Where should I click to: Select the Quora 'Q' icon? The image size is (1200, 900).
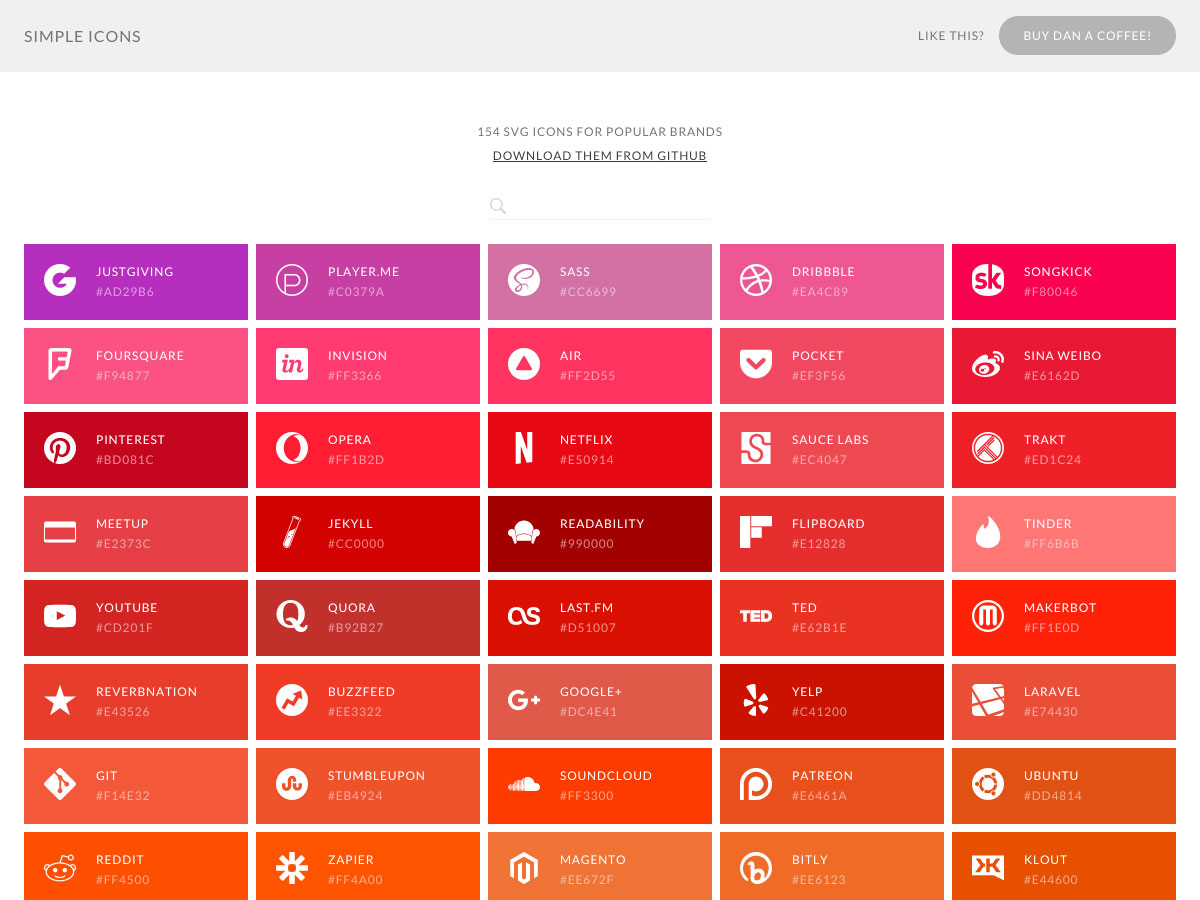coord(292,617)
